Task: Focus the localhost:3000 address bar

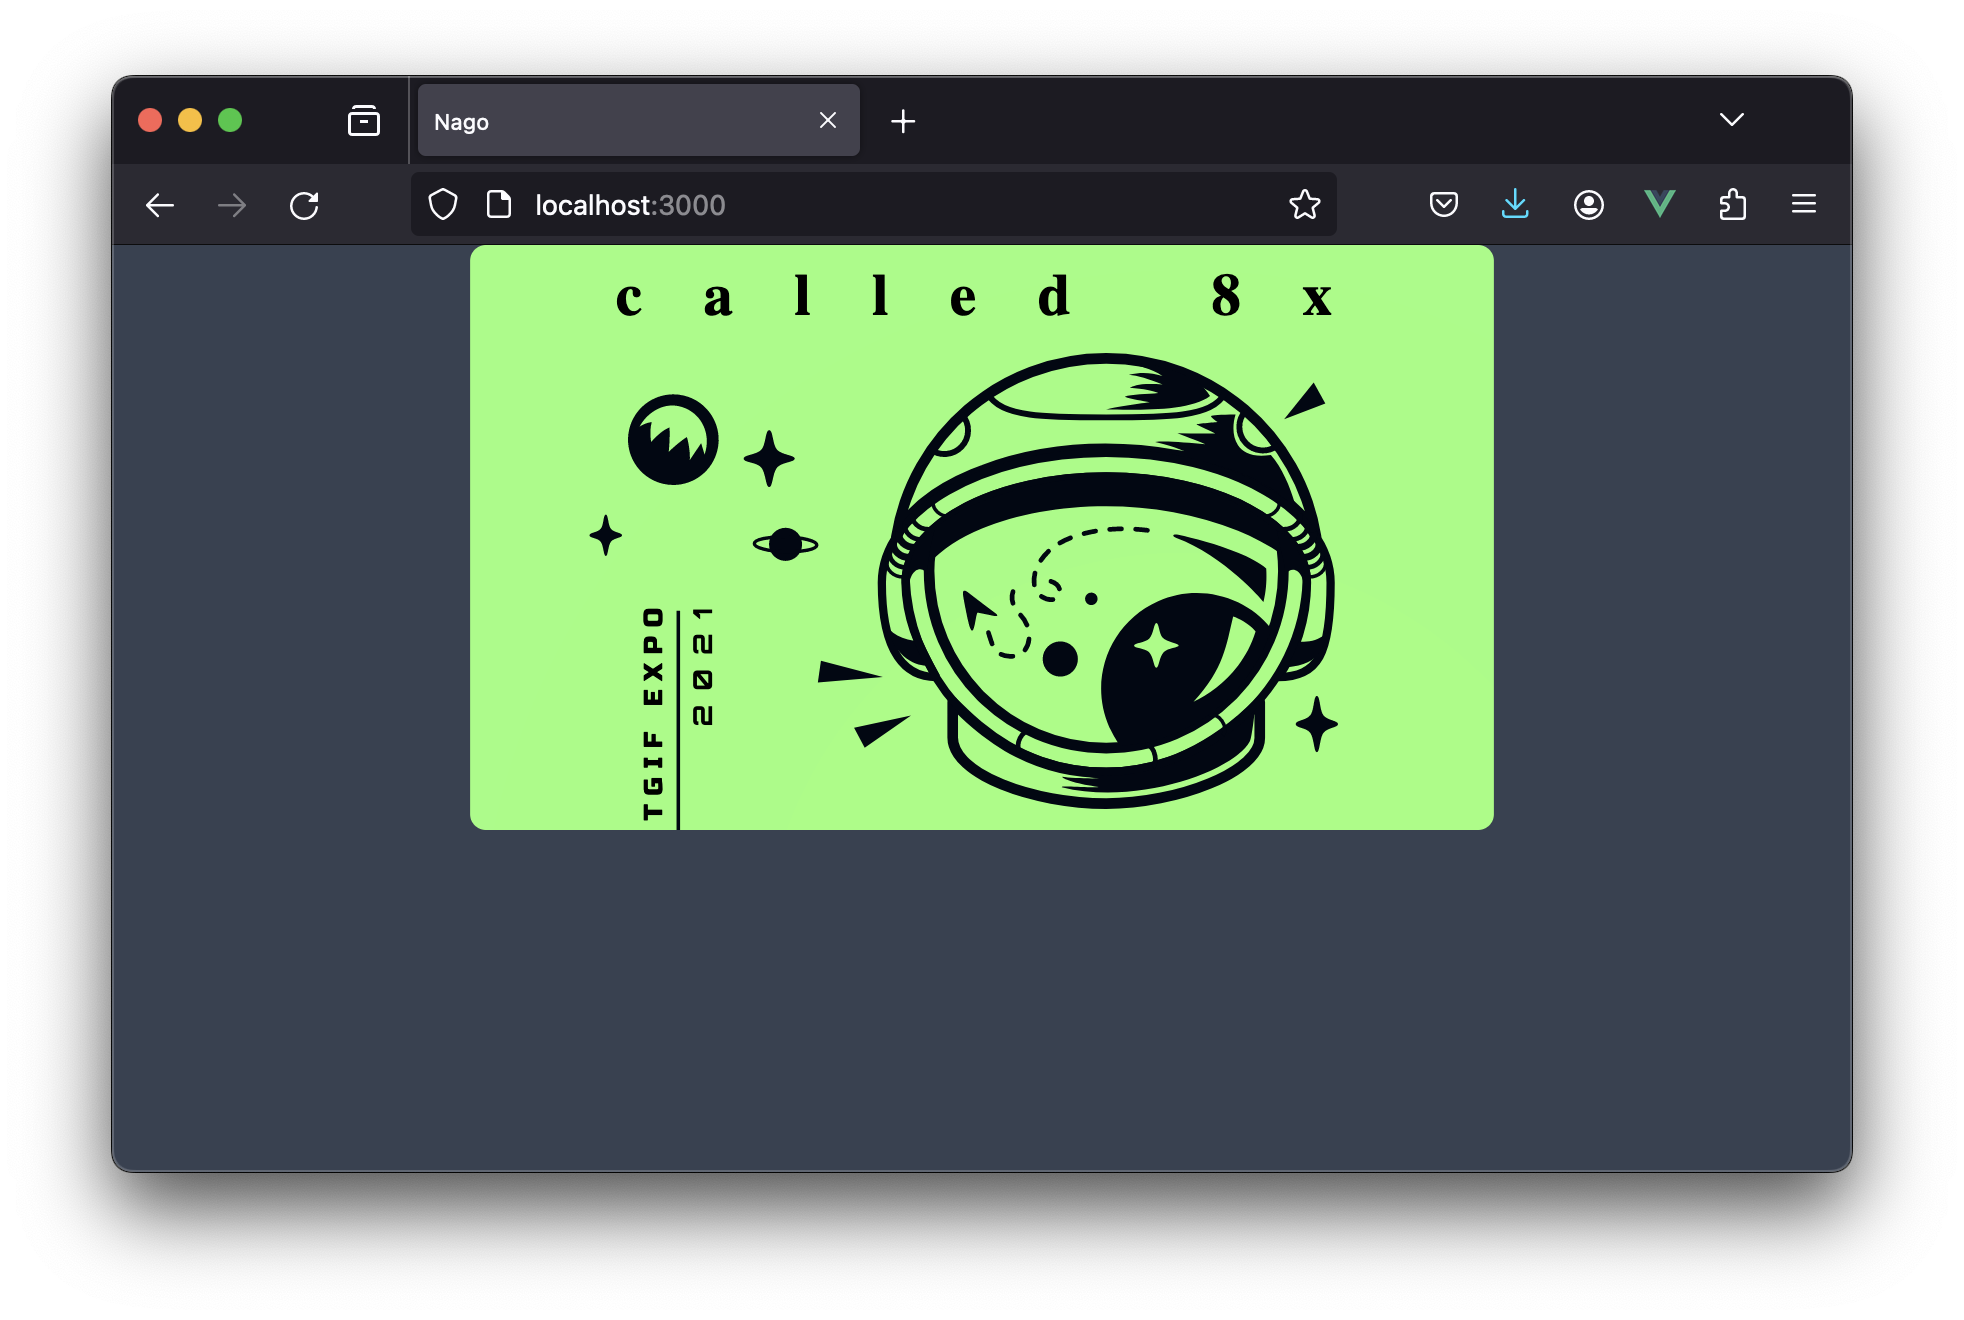Action: click(x=880, y=205)
